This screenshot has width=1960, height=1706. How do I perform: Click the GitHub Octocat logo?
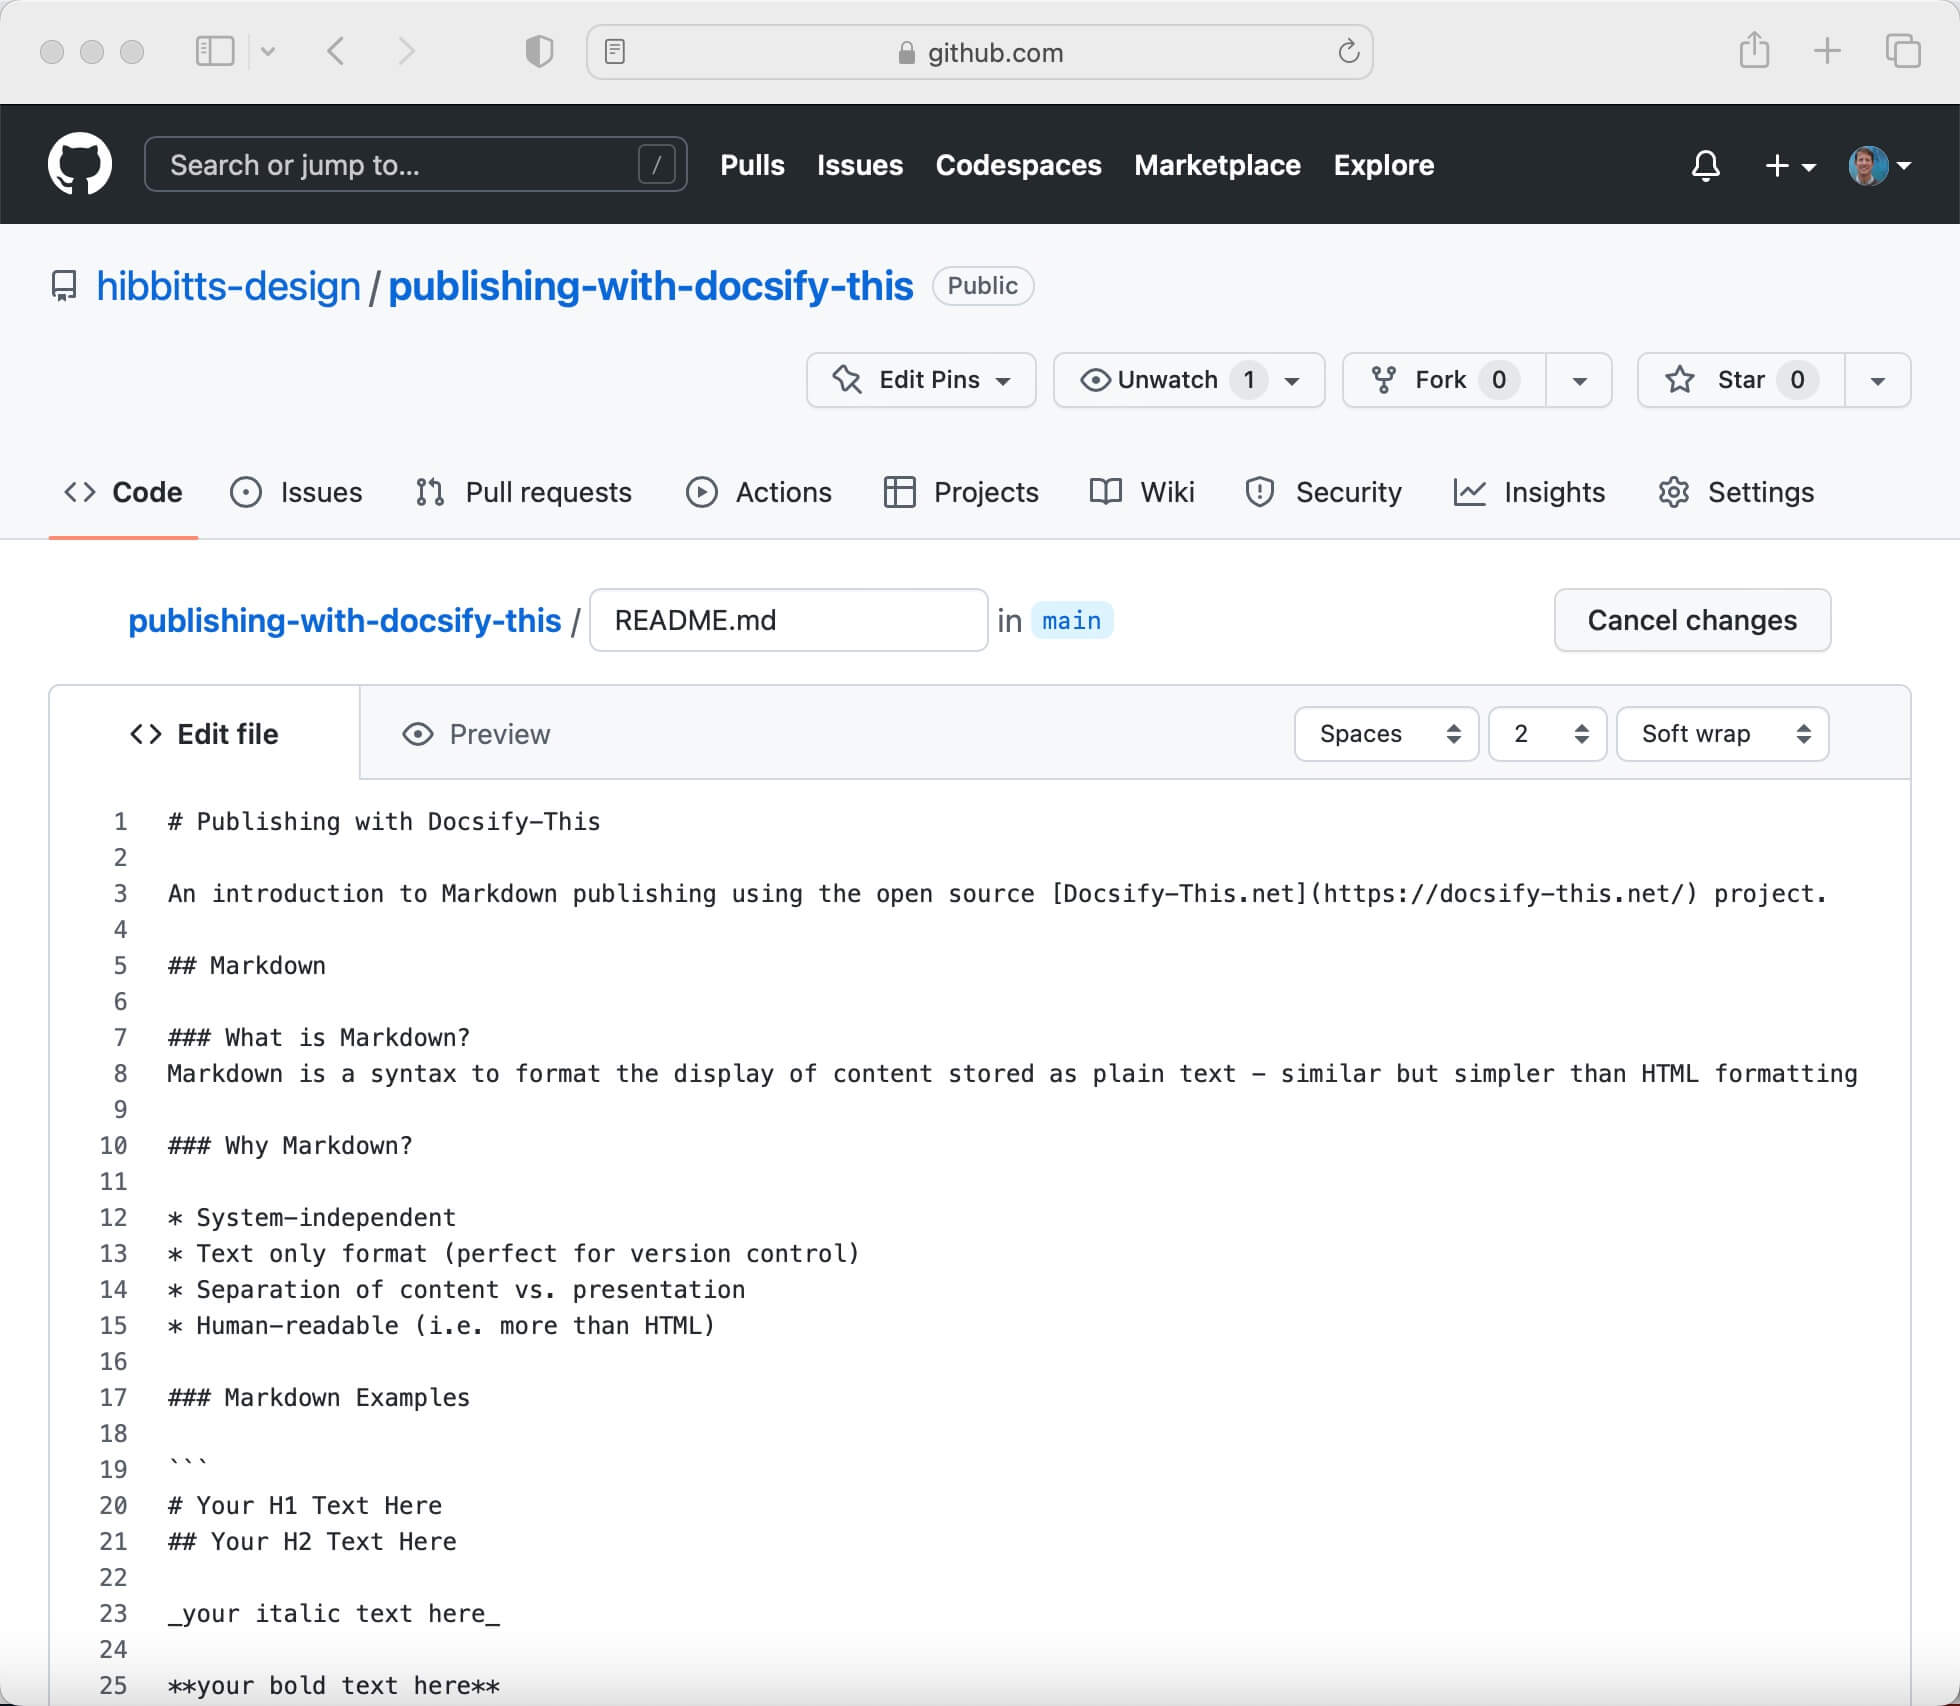(80, 164)
